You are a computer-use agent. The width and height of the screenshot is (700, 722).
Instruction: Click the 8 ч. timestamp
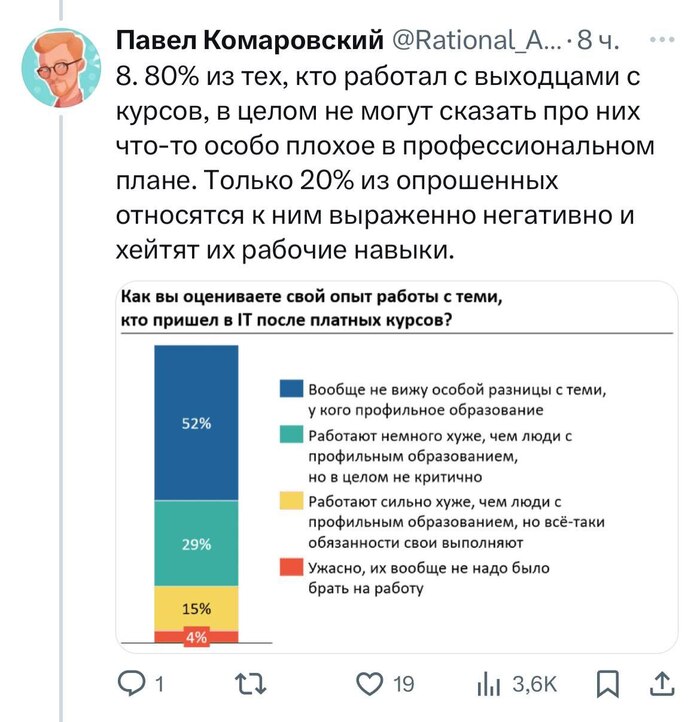[599, 40]
